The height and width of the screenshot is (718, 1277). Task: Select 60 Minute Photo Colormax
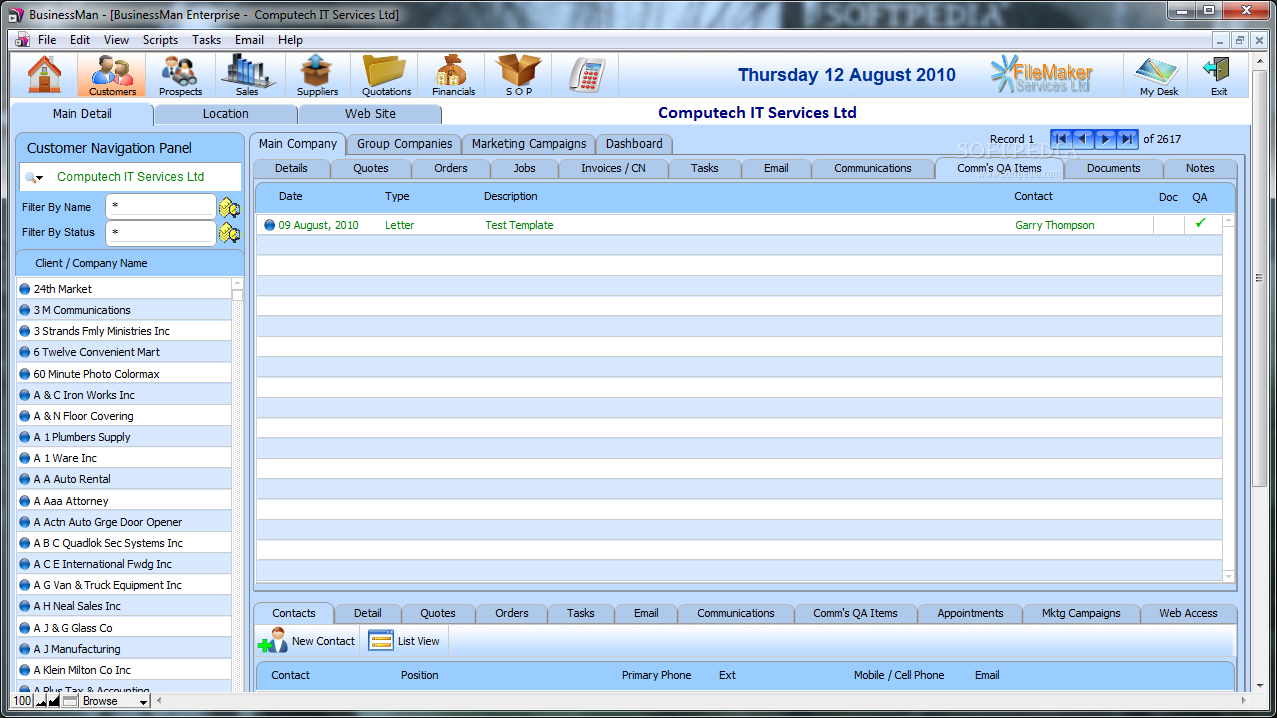124,374
